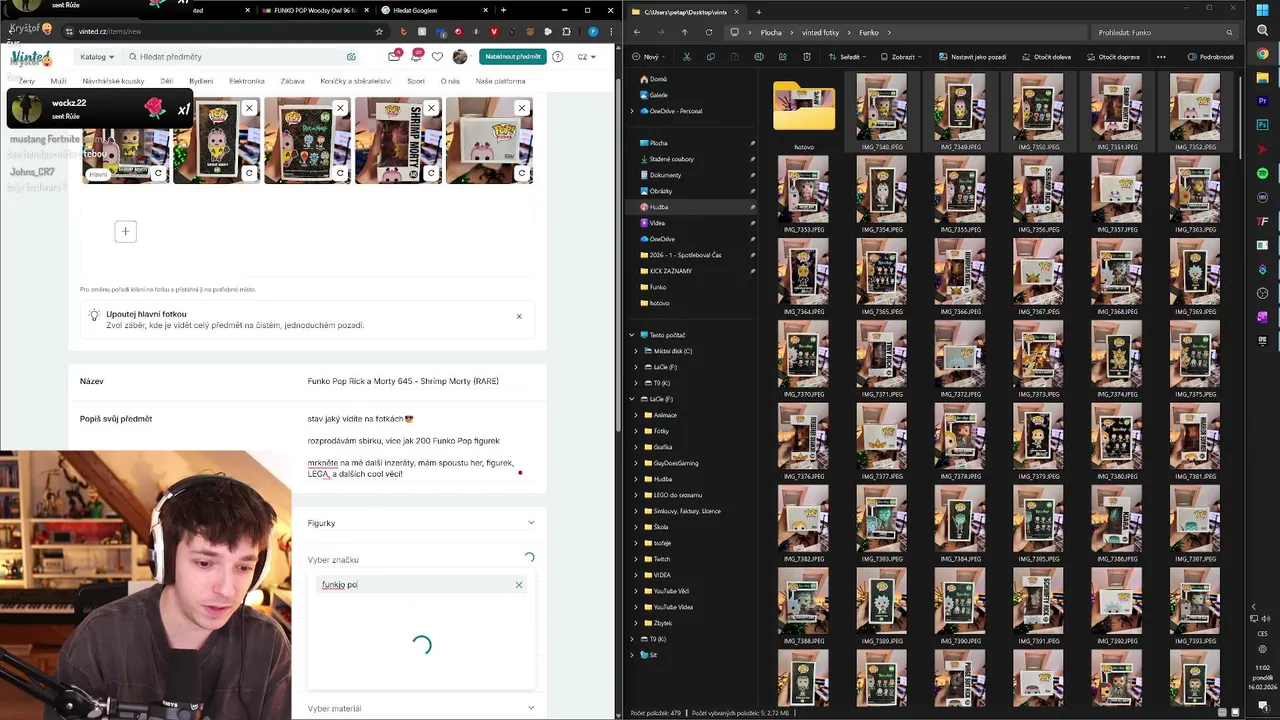This screenshot has width=1280, height=720.
Task: Open KICK ZÁZNAMY folder in sidebar
Action: pos(670,271)
